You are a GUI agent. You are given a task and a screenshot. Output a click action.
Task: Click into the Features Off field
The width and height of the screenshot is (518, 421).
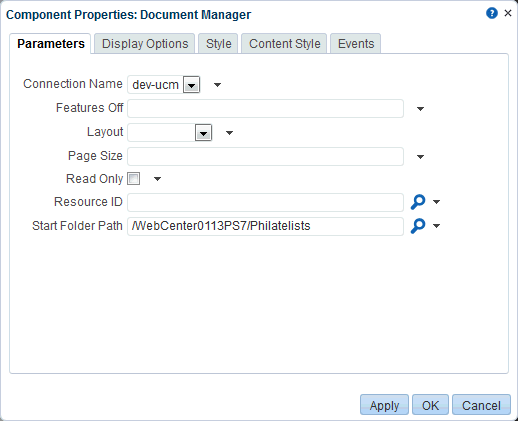pos(265,108)
